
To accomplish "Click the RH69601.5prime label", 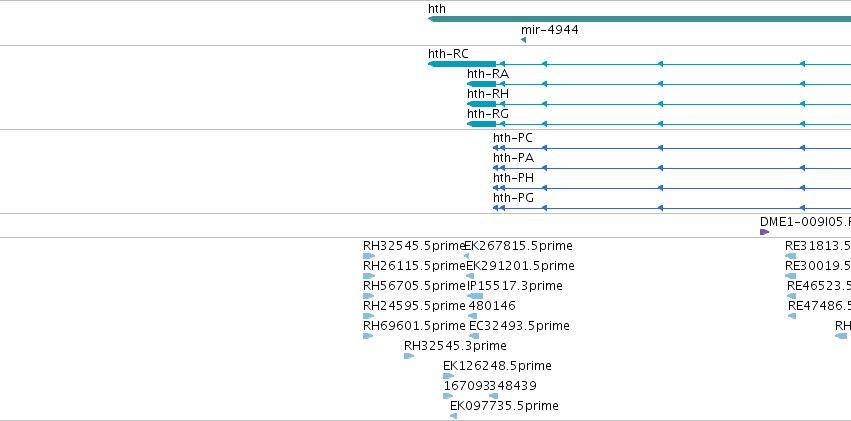I will click(x=415, y=327).
